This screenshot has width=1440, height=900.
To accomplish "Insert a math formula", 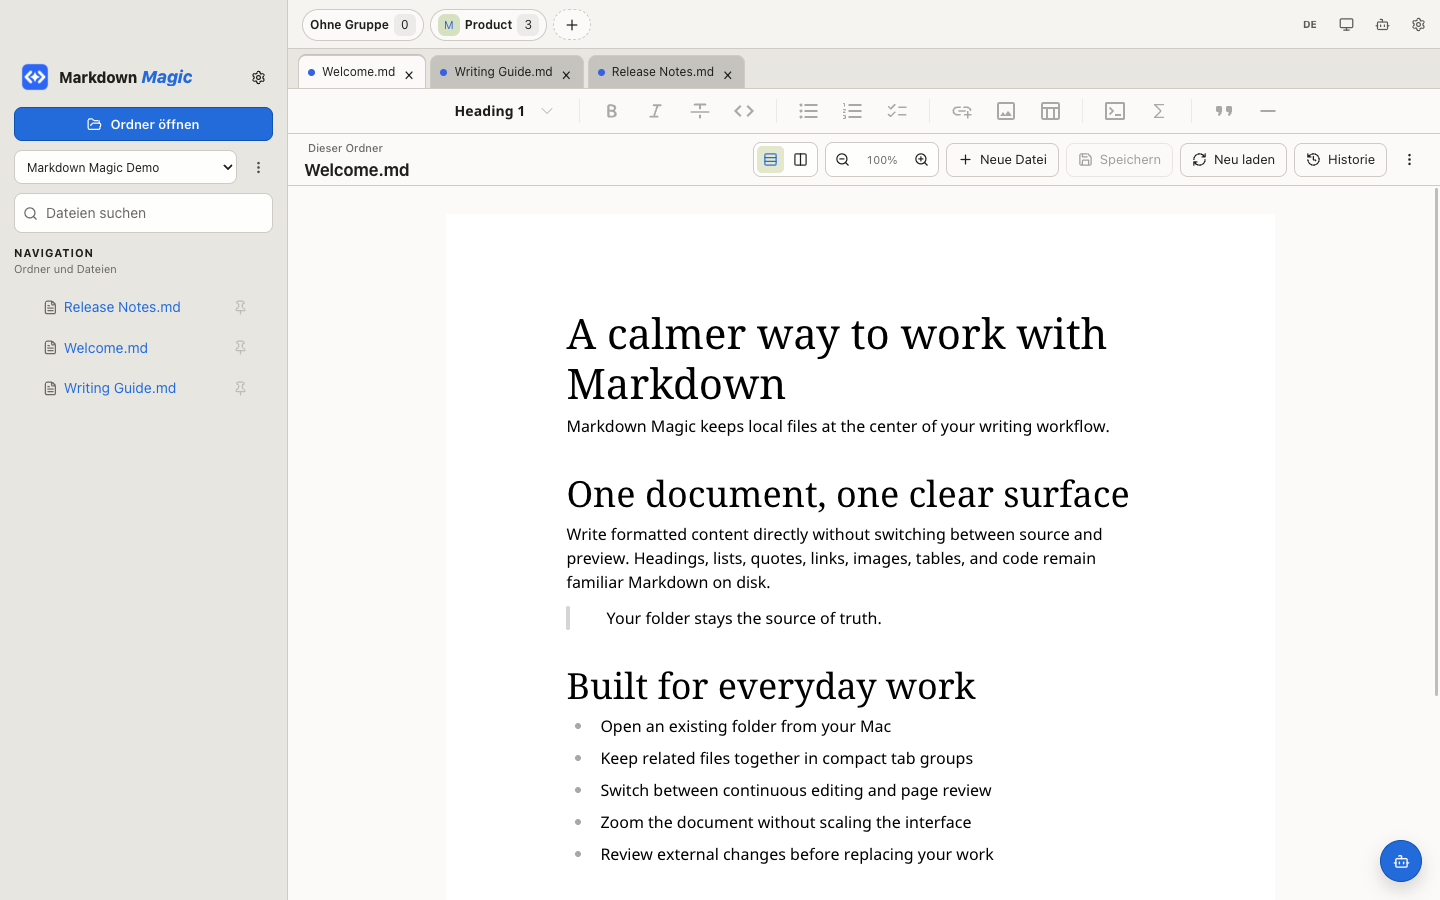I will tap(1159, 111).
